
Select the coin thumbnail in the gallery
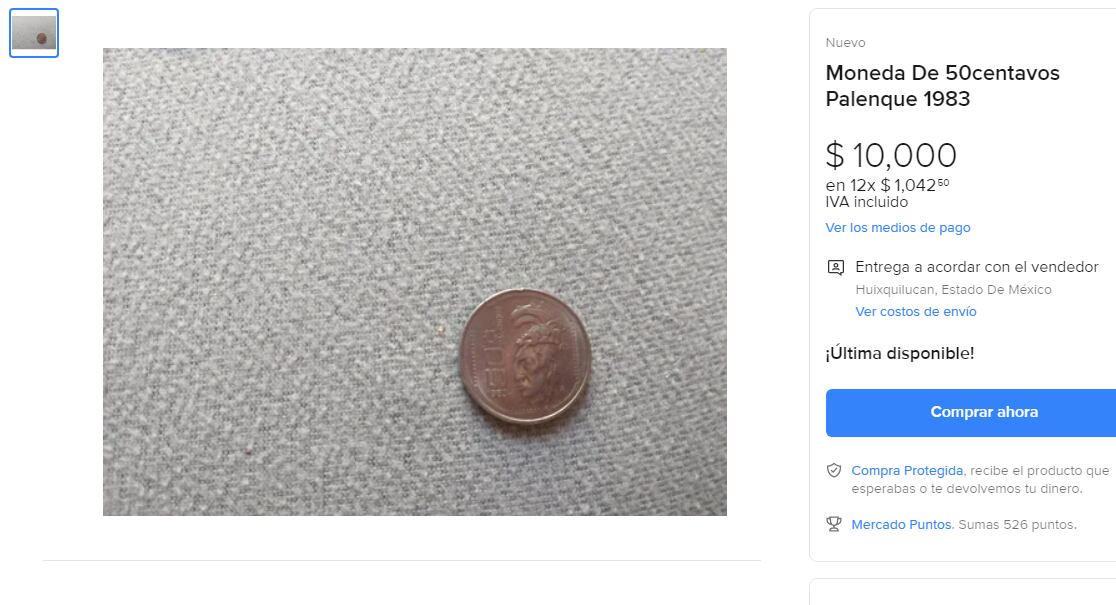click(34, 33)
